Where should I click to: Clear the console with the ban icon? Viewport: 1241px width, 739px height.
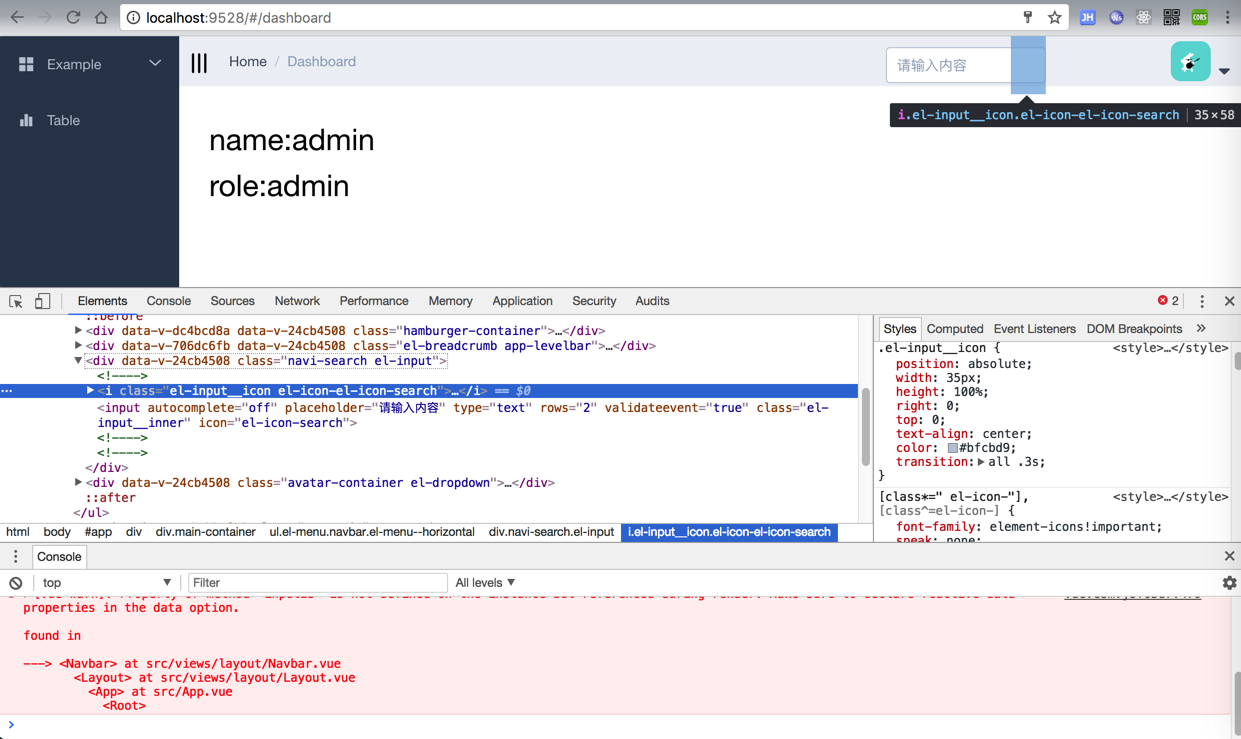15,583
